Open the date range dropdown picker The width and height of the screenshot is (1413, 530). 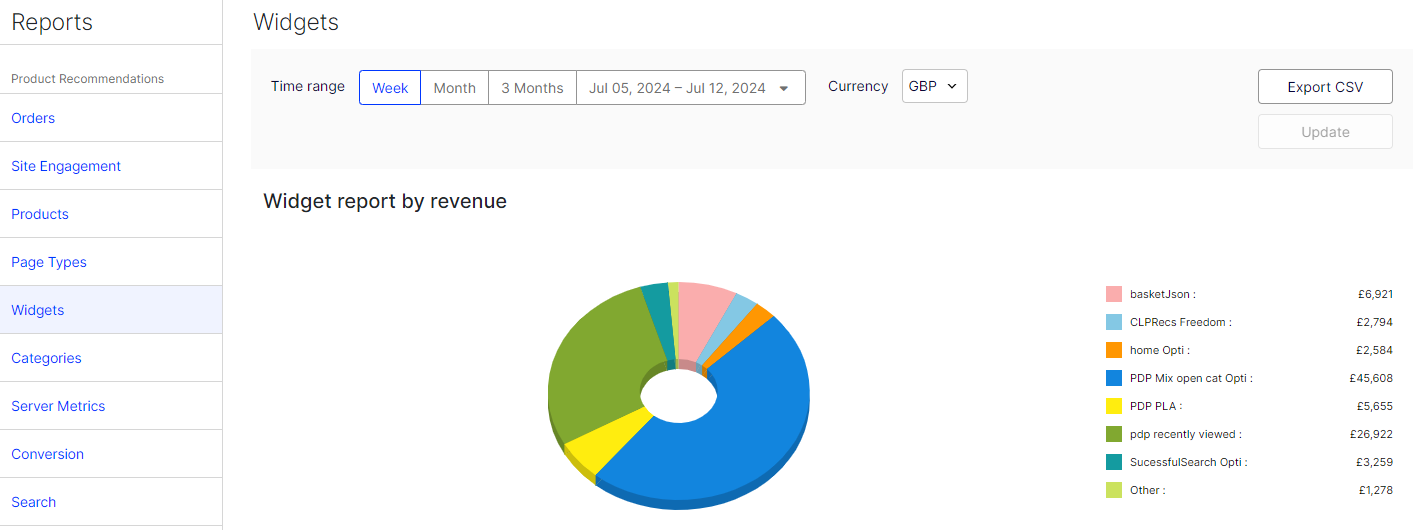tap(690, 88)
